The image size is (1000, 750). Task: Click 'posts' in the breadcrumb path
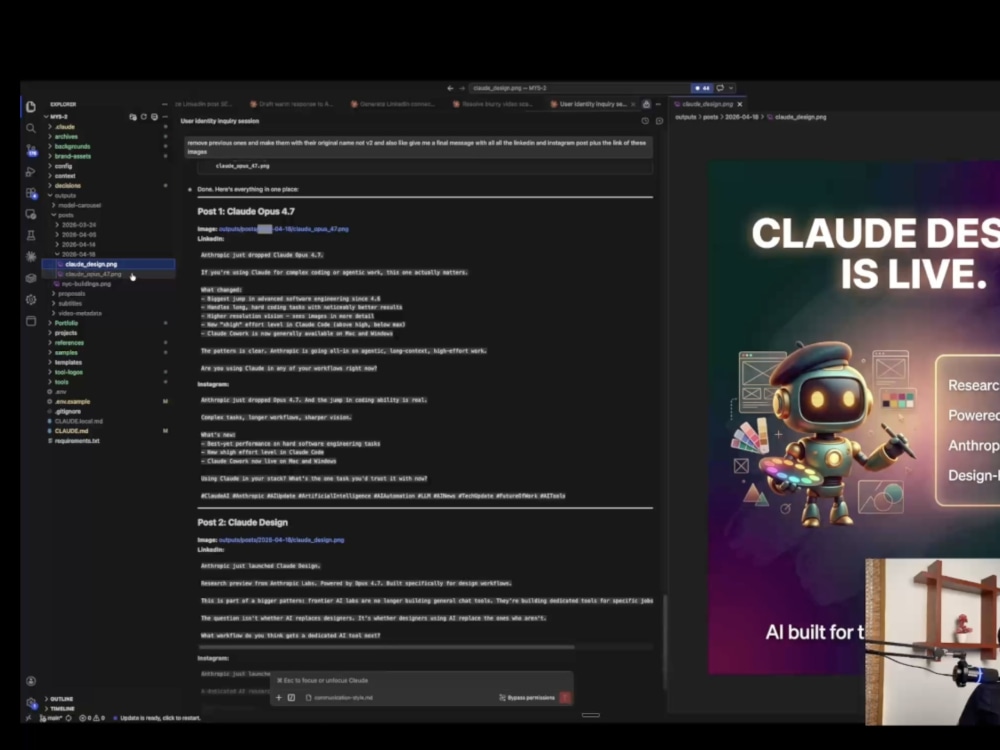pos(710,117)
